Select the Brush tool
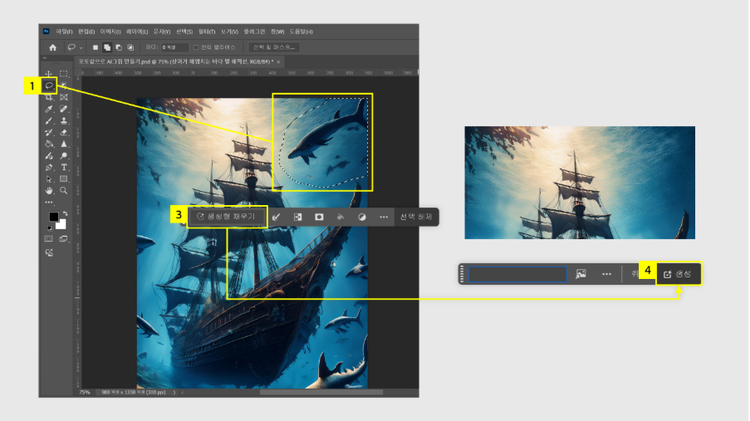Screen dimensions: 750x421 [49, 121]
